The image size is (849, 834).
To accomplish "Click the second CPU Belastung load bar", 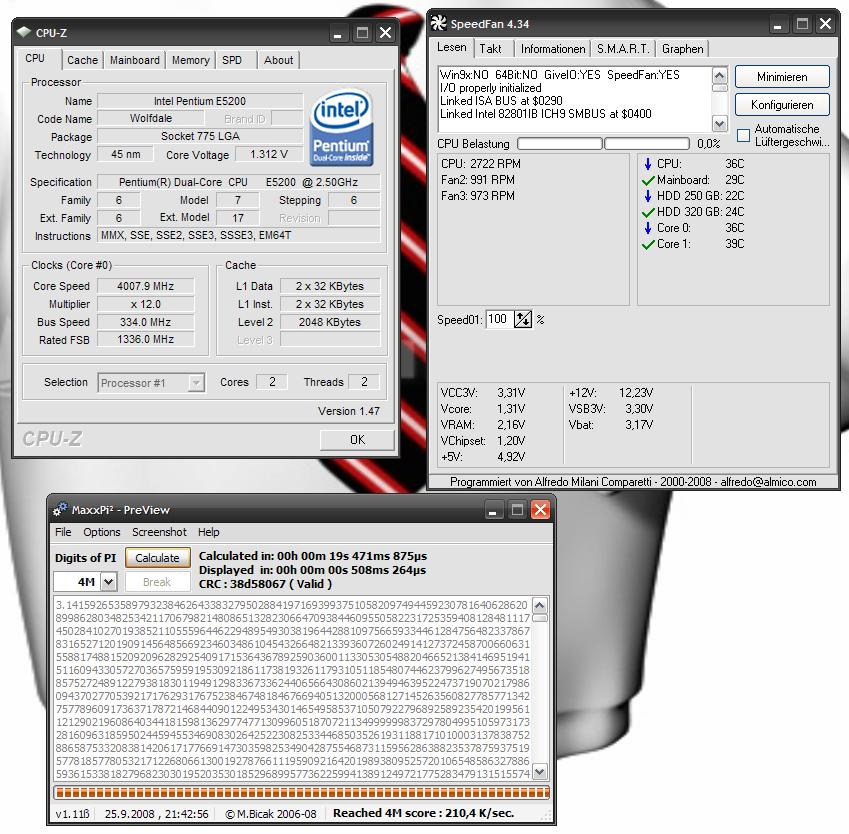I will tap(646, 144).
